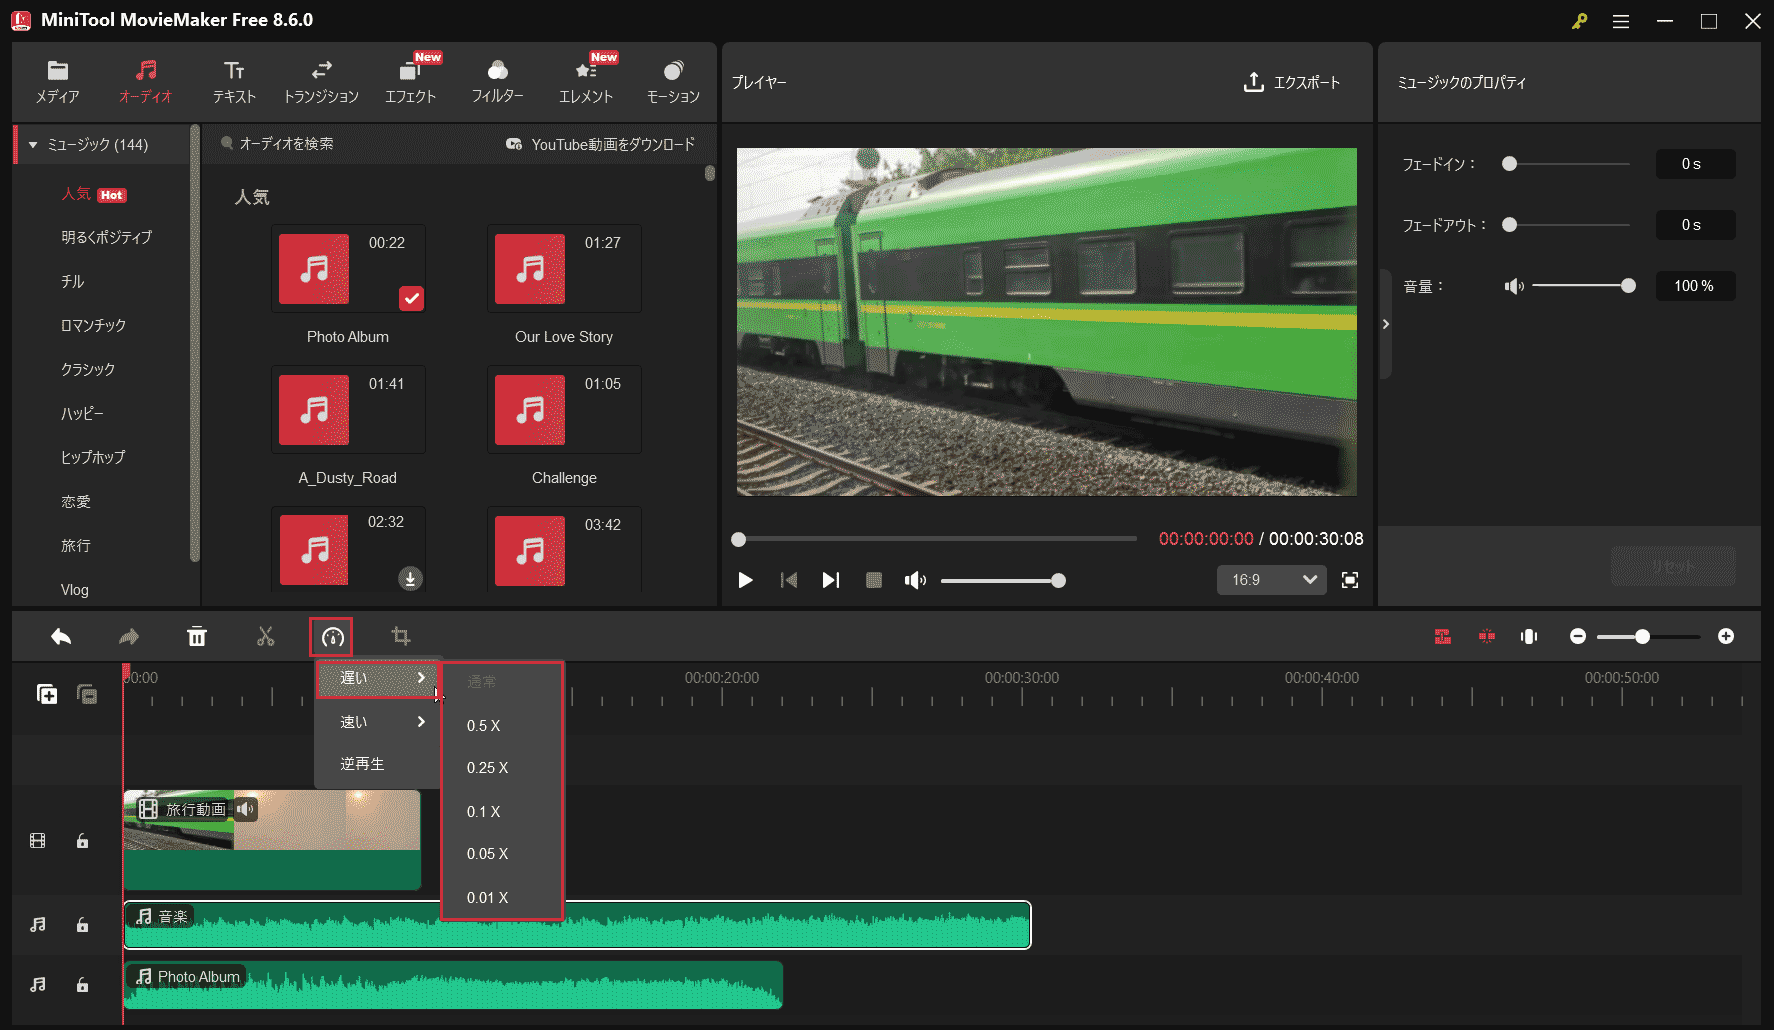The image size is (1774, 1030).
Task: Click the redo arrow icon
Action: tap(128, 636)
